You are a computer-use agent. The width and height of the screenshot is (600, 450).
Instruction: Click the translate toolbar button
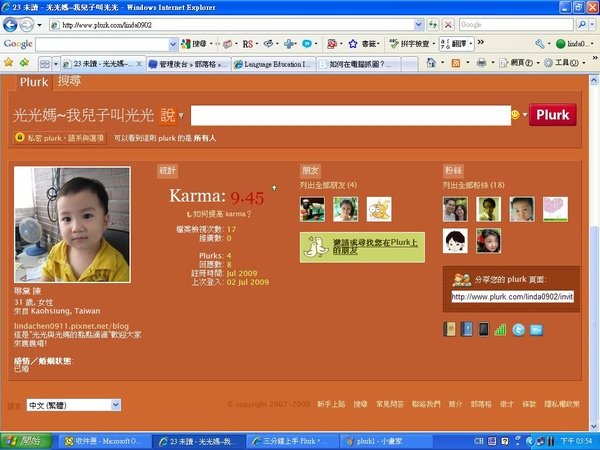454,44
